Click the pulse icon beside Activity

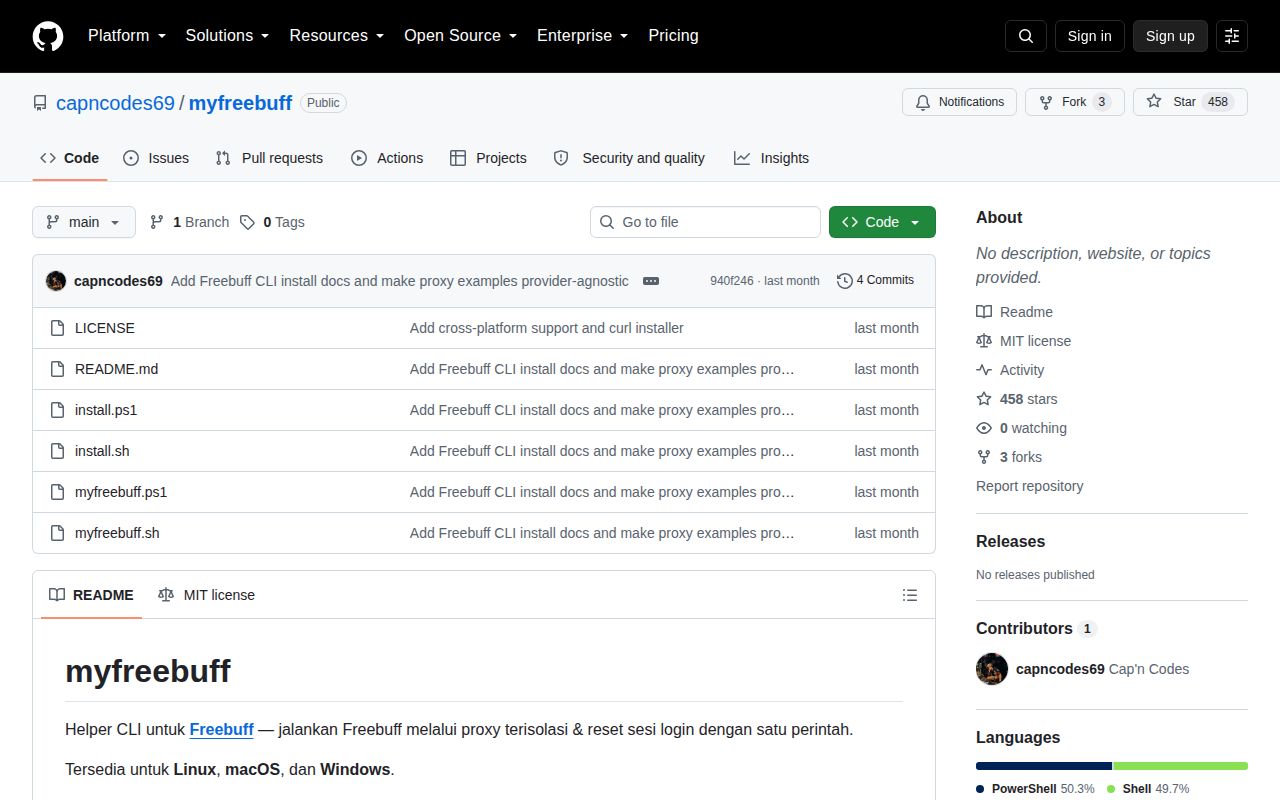coord(984,370)
